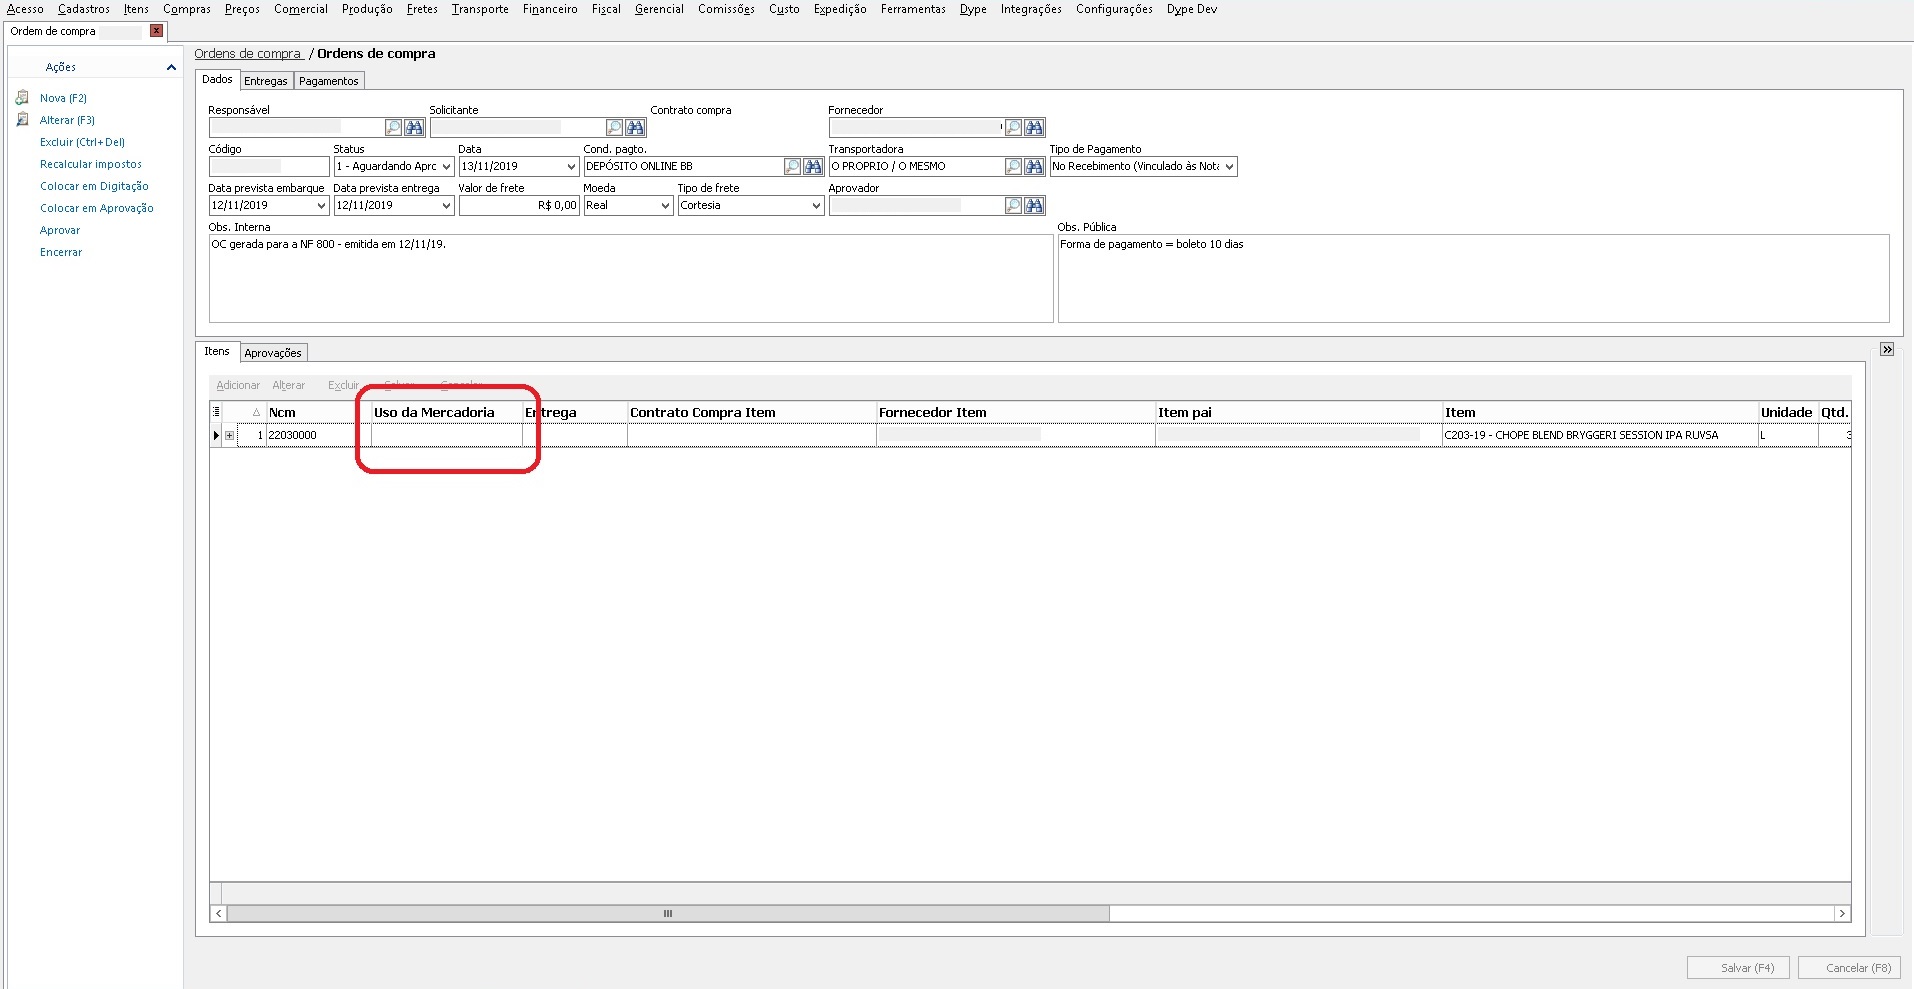The image size is (1914, 989).
Task: Click the Transportadora binoculars lookup icon
Action: [x=1035, y=167]
